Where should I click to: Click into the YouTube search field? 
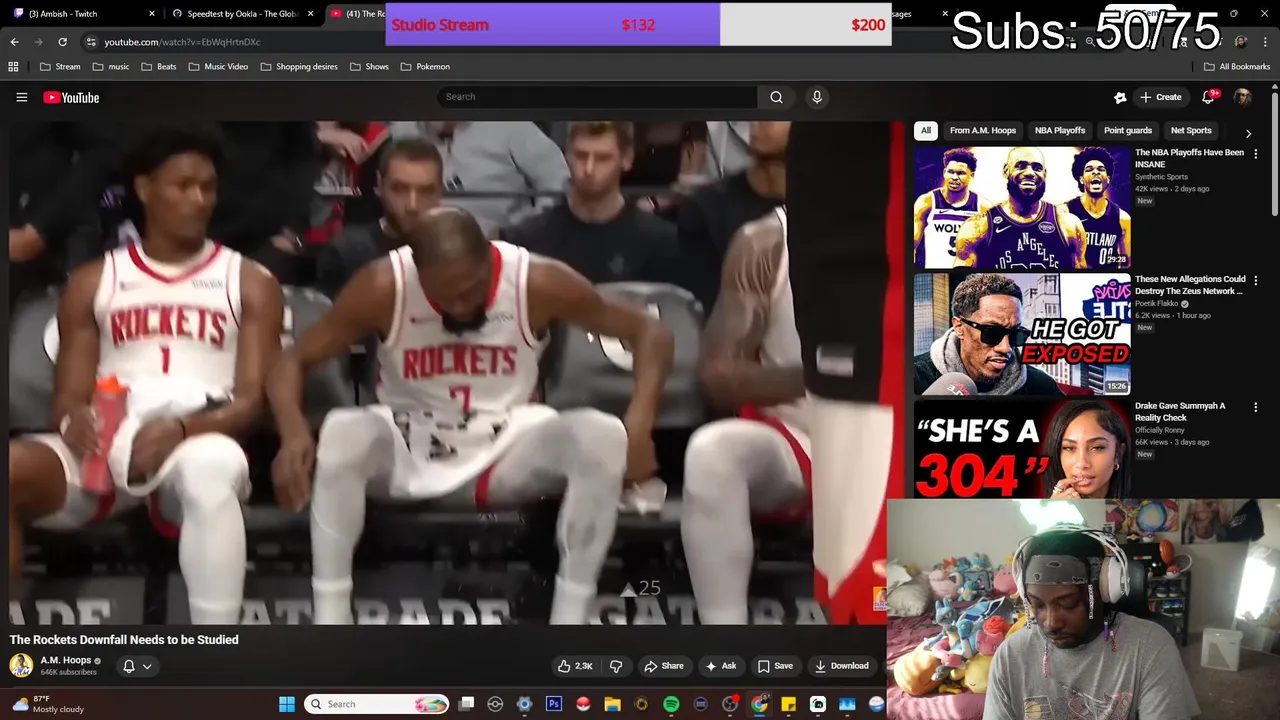point(597,97)
